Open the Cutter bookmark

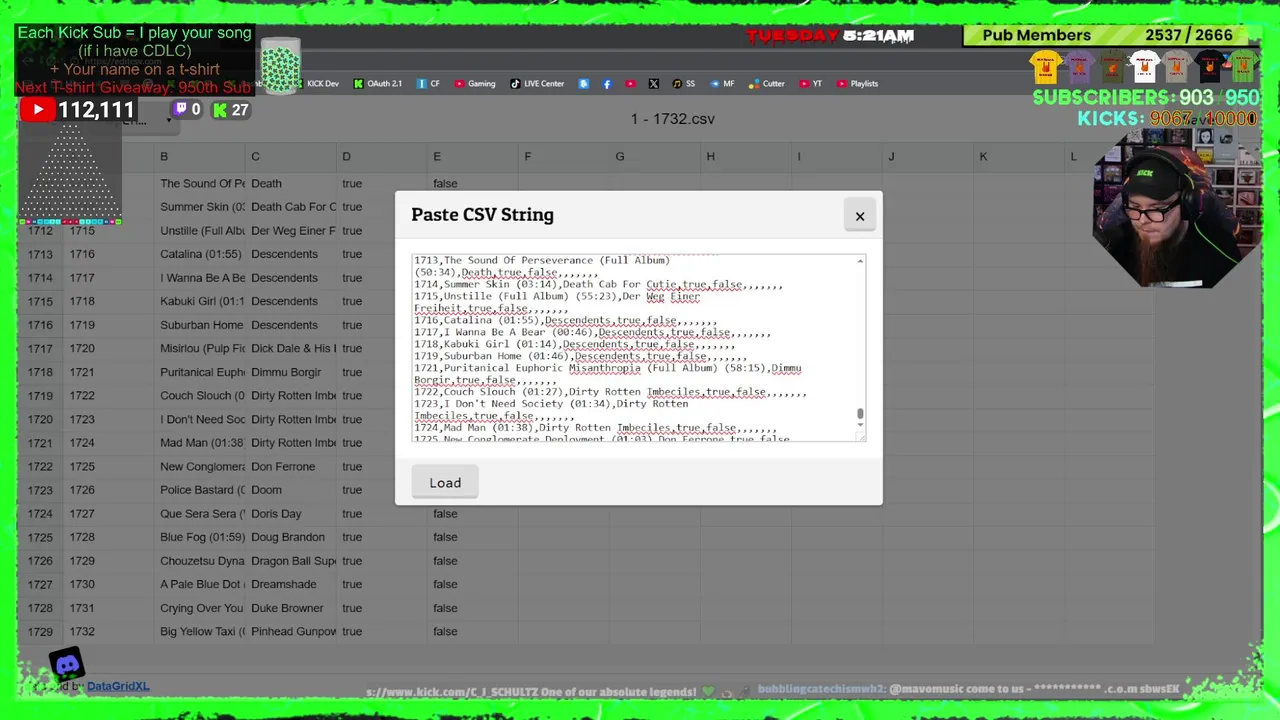pos(767,84)
